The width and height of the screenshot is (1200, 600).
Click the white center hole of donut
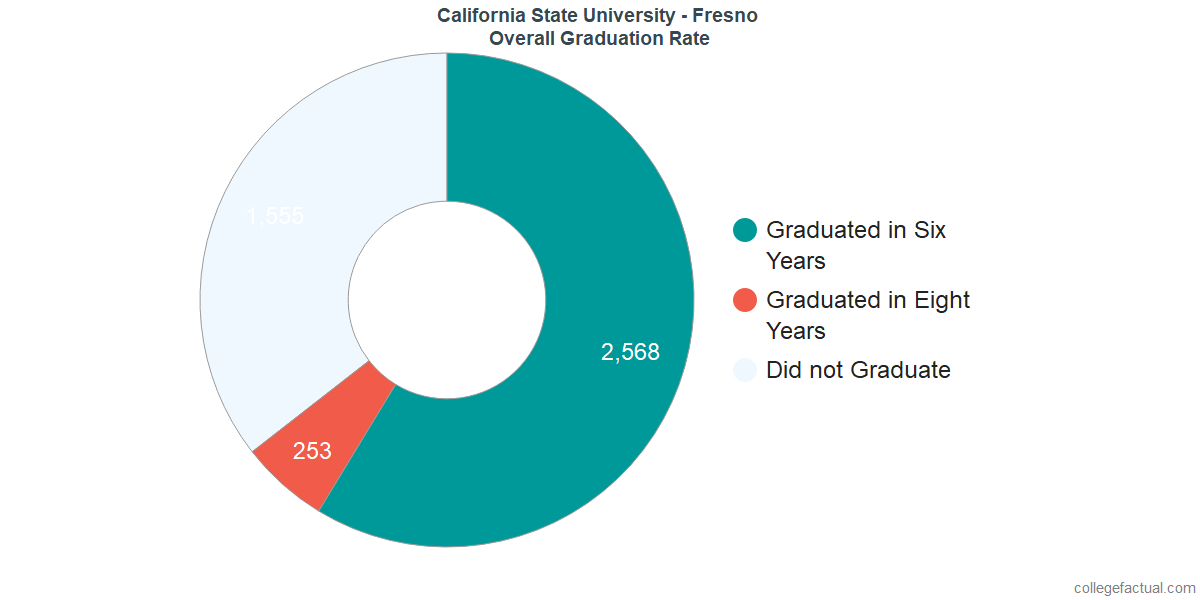(447, 300)
